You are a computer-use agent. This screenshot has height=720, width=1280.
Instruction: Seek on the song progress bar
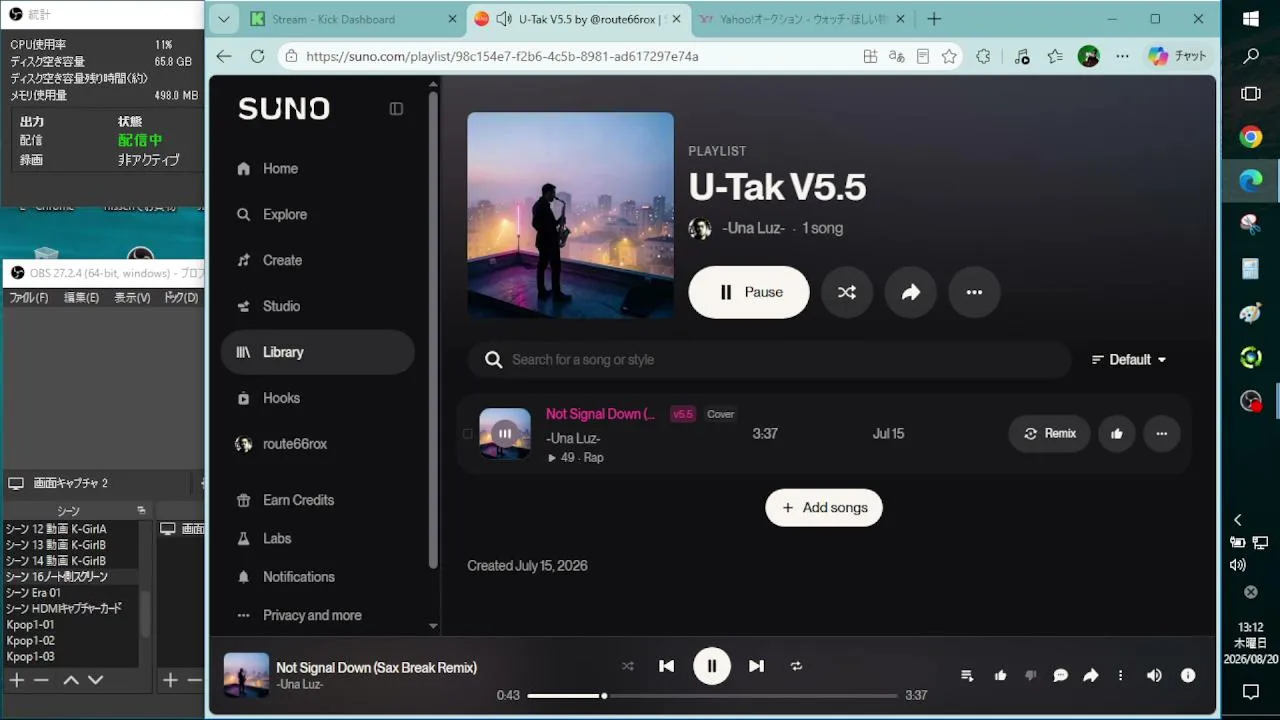pos(712,696)
